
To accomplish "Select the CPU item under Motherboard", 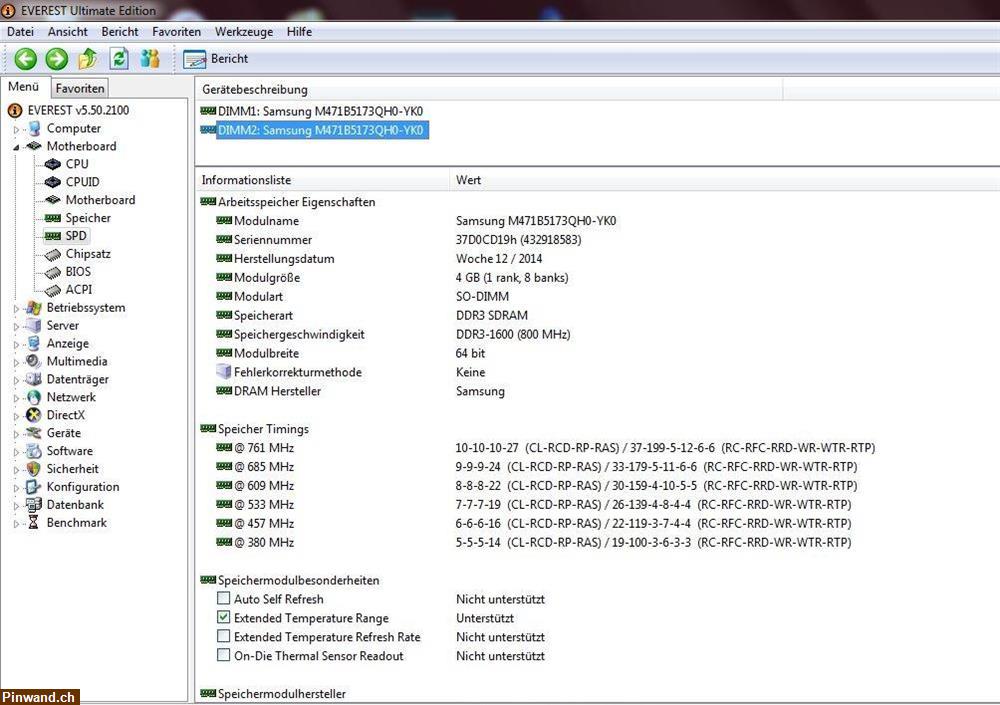I will coord(76,163).
